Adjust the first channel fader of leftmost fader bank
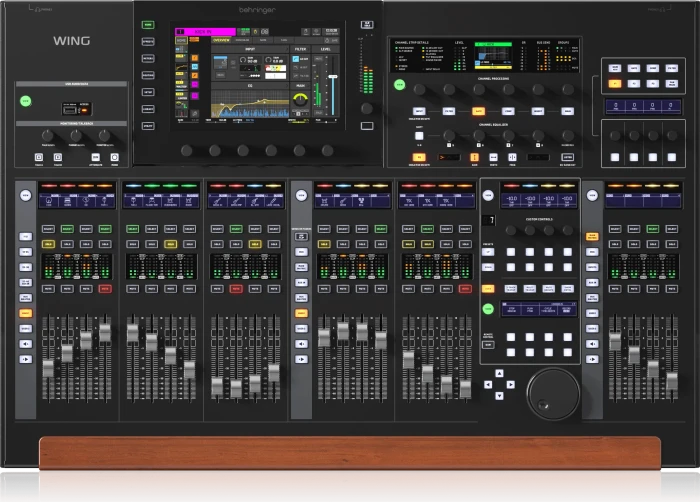Viewport: 700px width, 502px height. pos(48,369)
